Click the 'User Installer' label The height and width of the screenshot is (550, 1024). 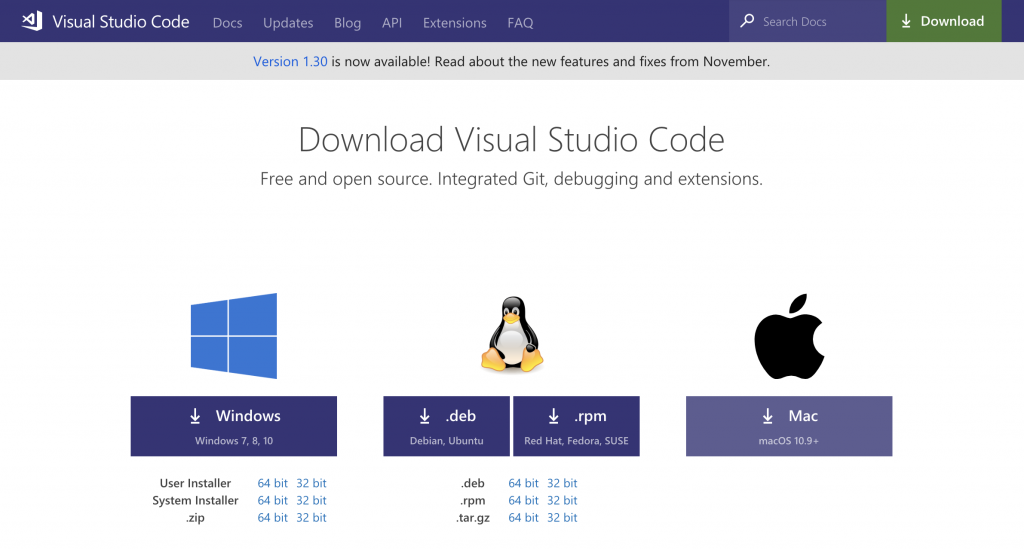pyautogui.click(x=195, y=483)
